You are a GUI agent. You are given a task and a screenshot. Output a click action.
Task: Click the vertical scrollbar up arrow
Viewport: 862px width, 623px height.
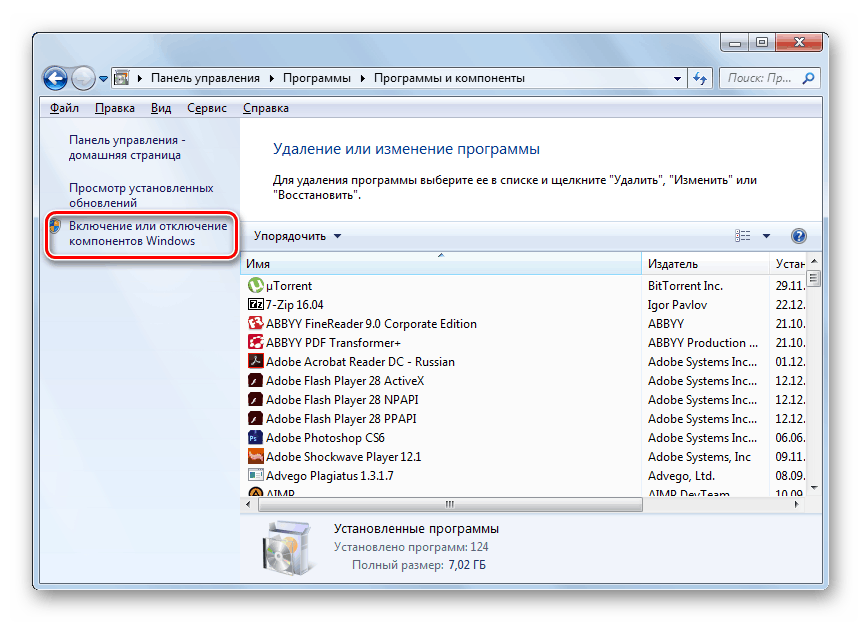pos(814,261)
